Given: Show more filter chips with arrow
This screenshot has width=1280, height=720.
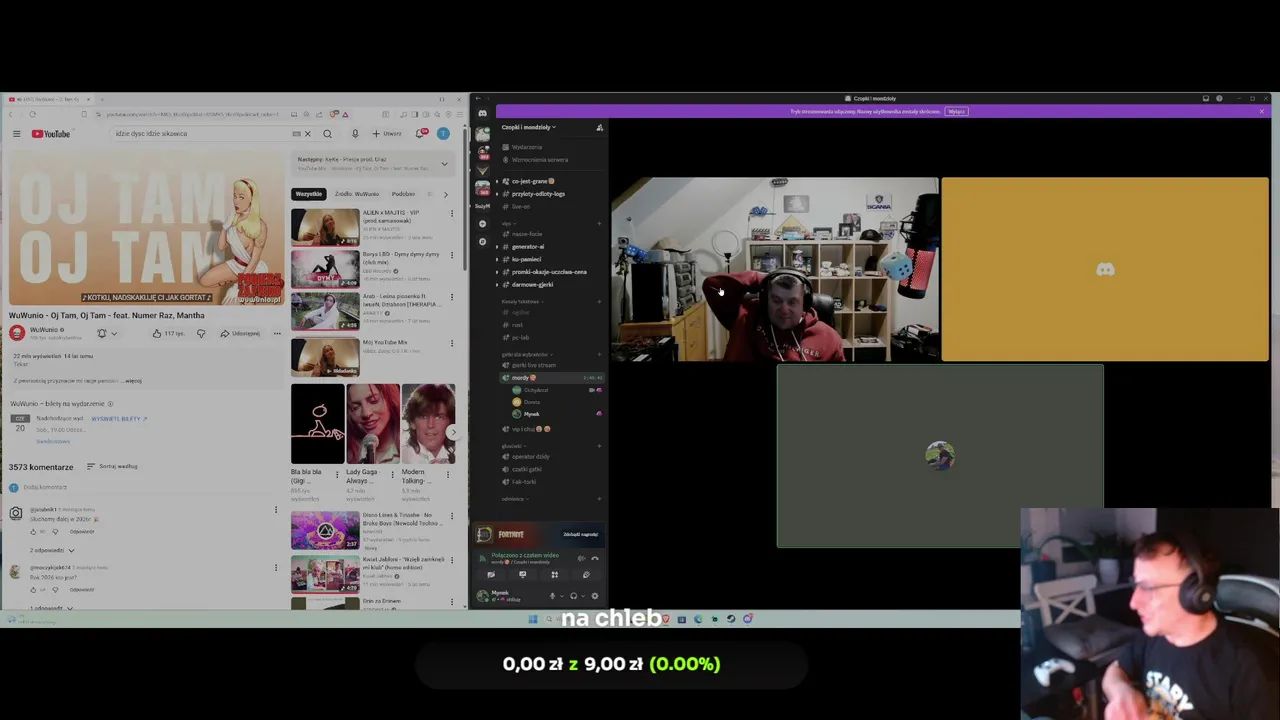Looking at the screenshot, I should point(445,194).
